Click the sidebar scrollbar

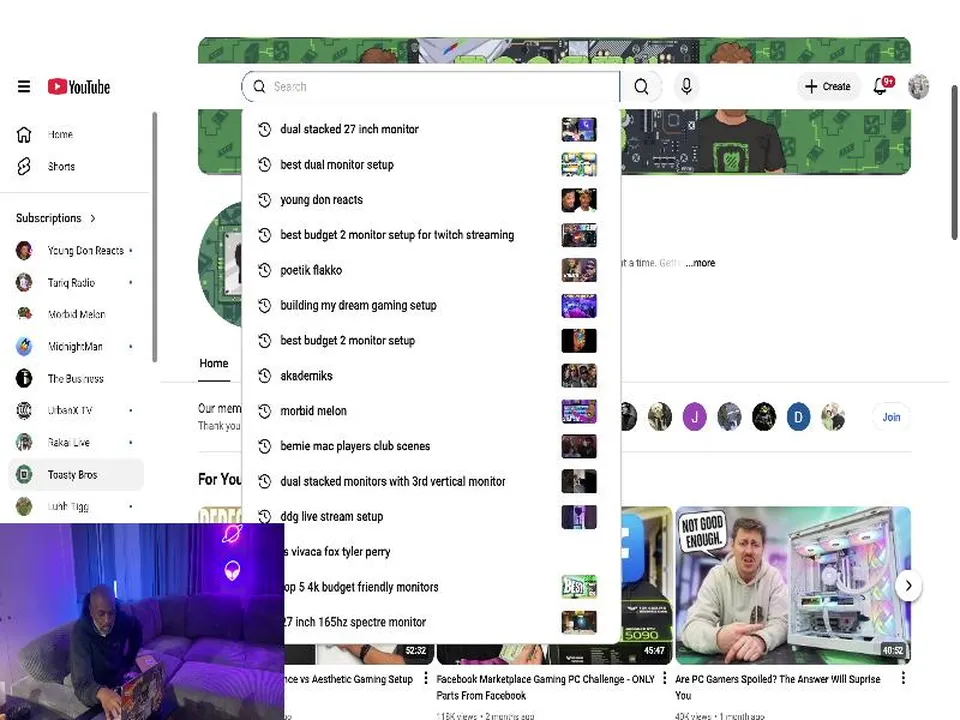(x=155, y=237)
